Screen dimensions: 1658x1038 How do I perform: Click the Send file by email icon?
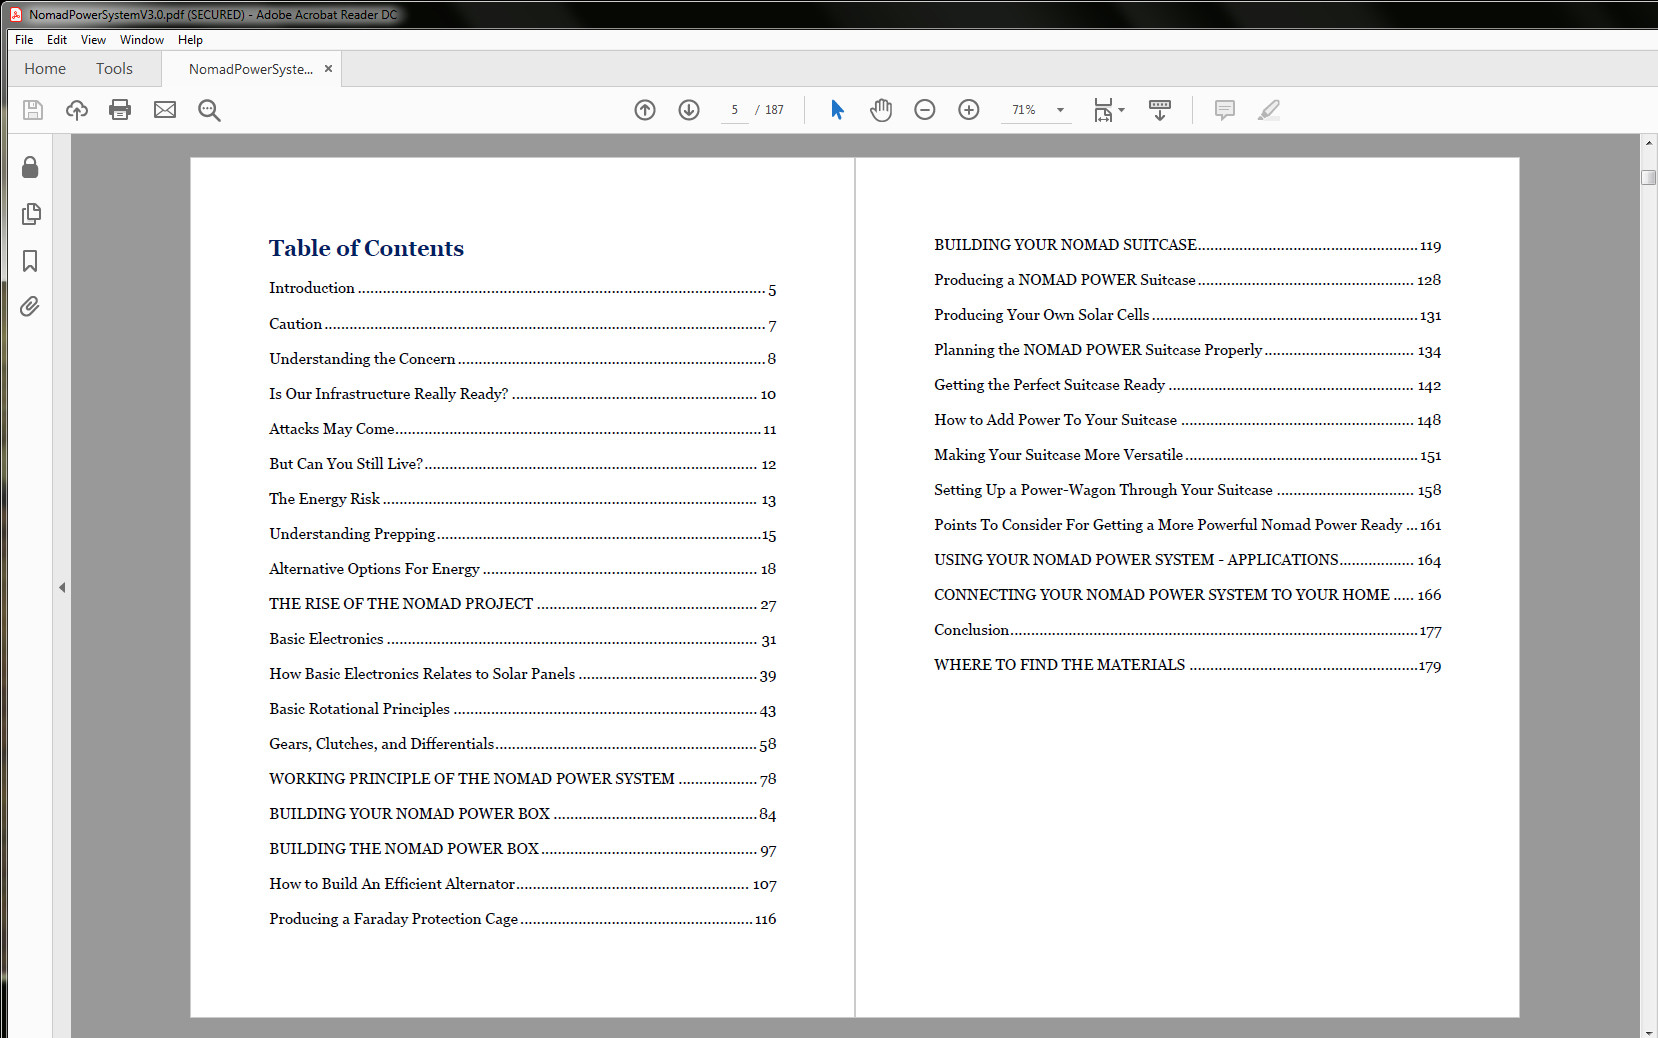pos(165,110)
